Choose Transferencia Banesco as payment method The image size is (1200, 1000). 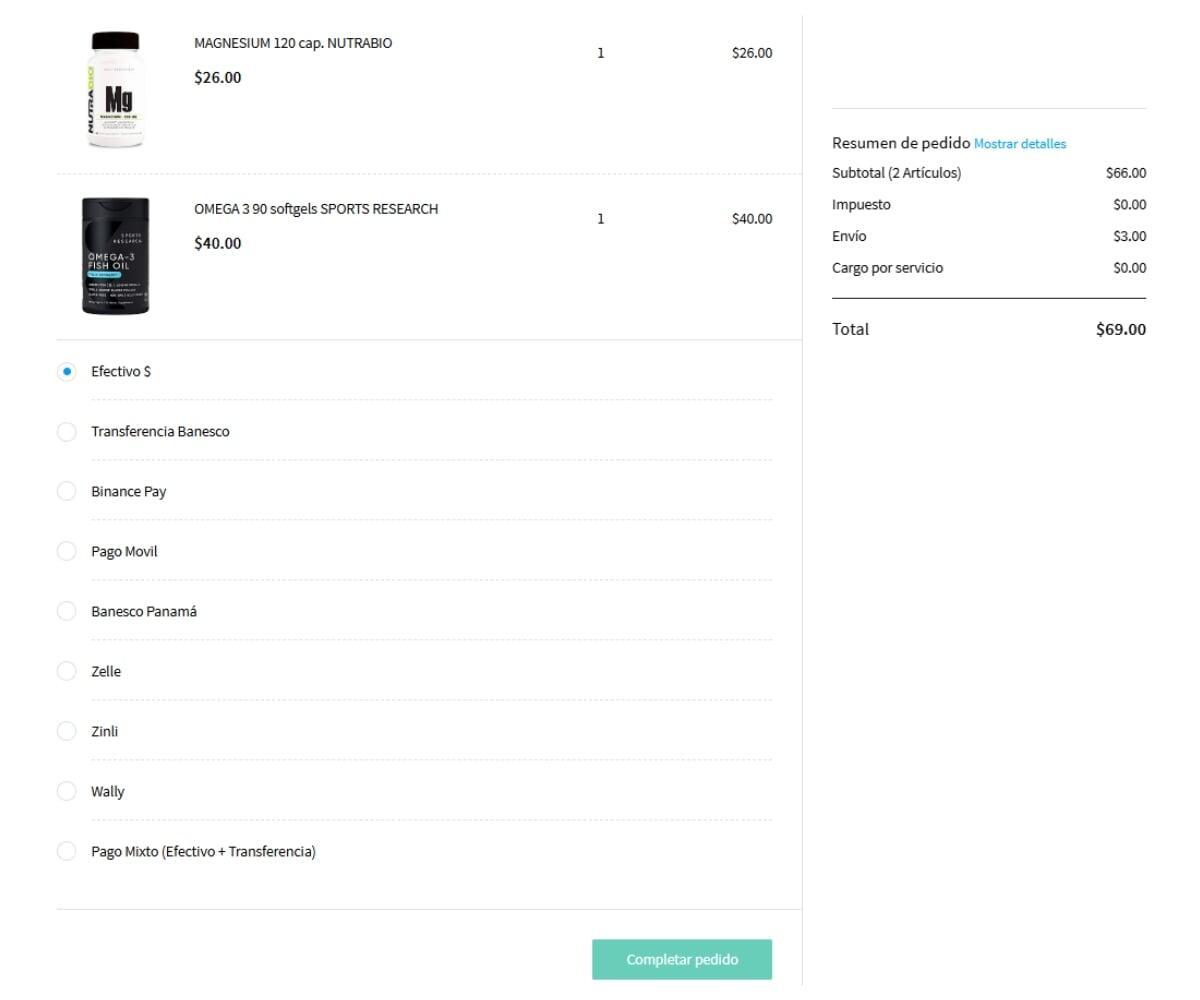point(67,432)
